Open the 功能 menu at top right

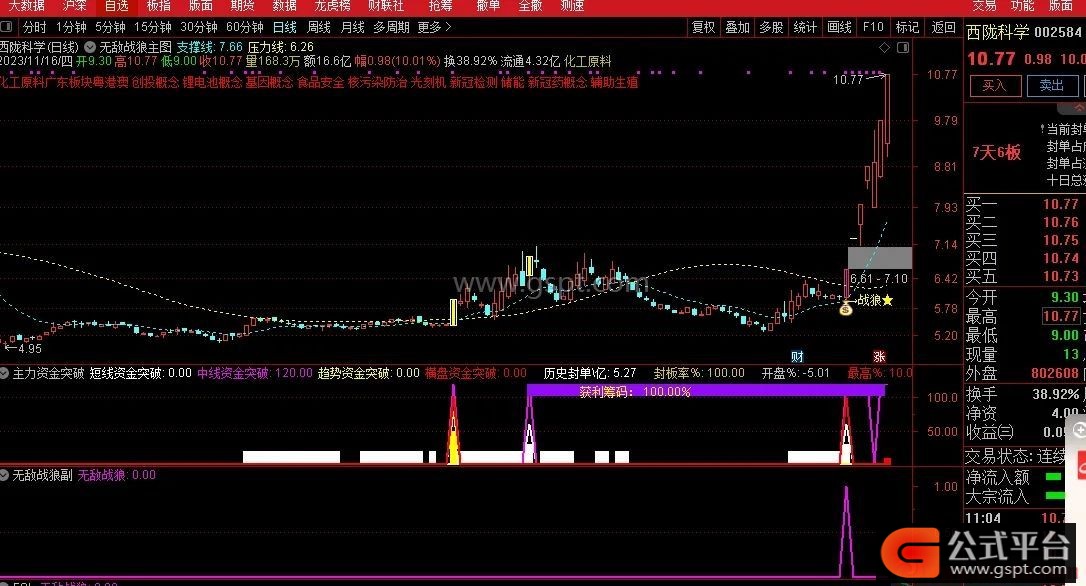[1022, 6]
